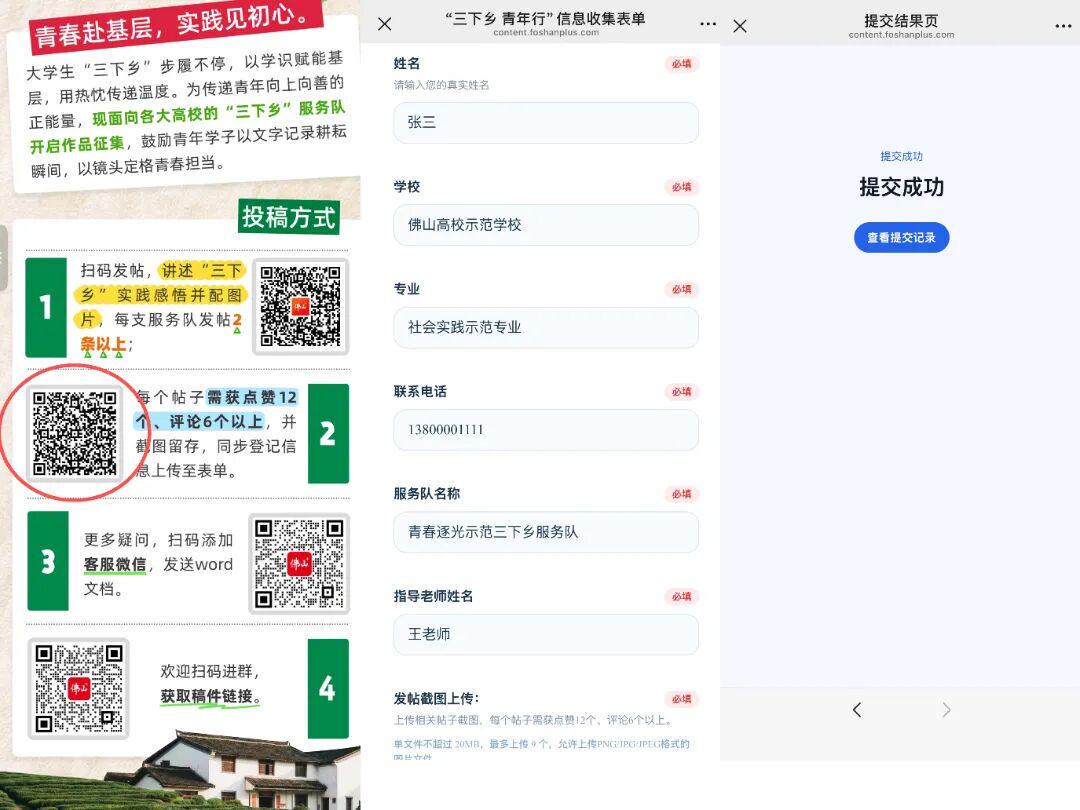Click the 客服微信 highlighted text
Image resolution: width=1080 pixels, height=810 pixels.
pyautogui.click(x=115, y=565)
